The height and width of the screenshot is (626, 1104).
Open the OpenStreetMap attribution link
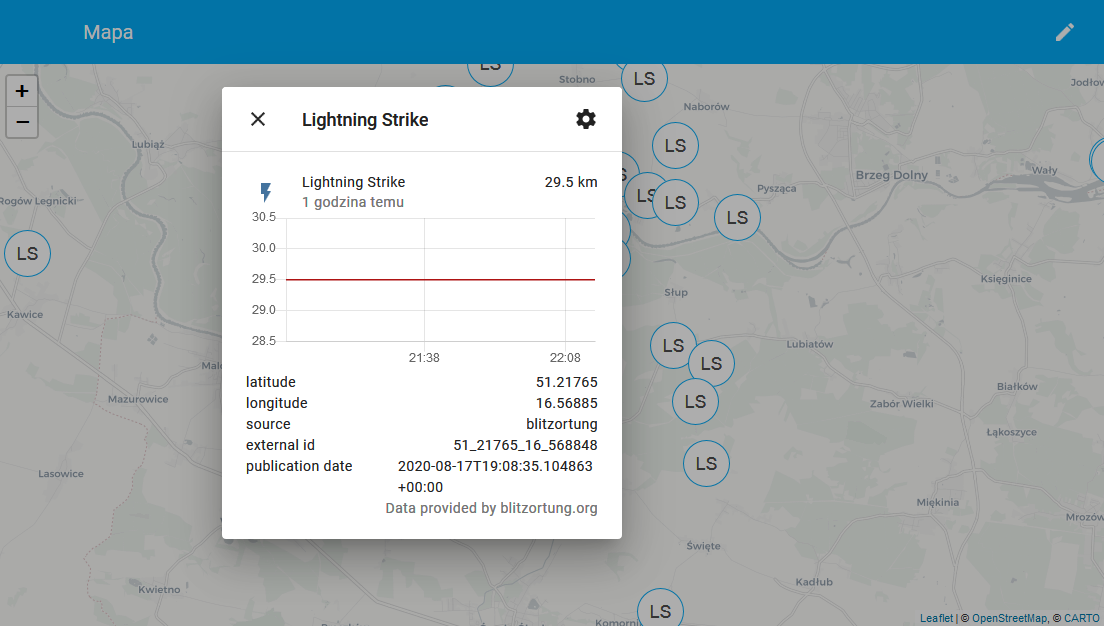[1009, 618]
